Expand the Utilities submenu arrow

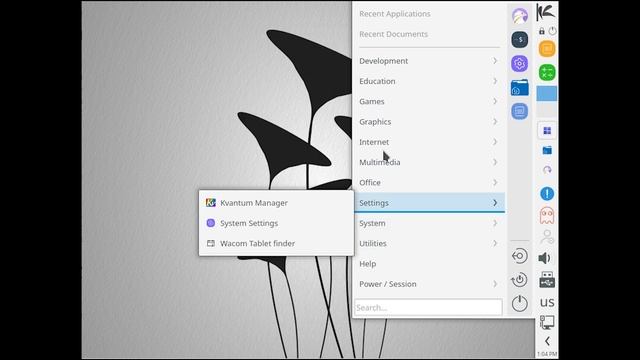[495, 243]
